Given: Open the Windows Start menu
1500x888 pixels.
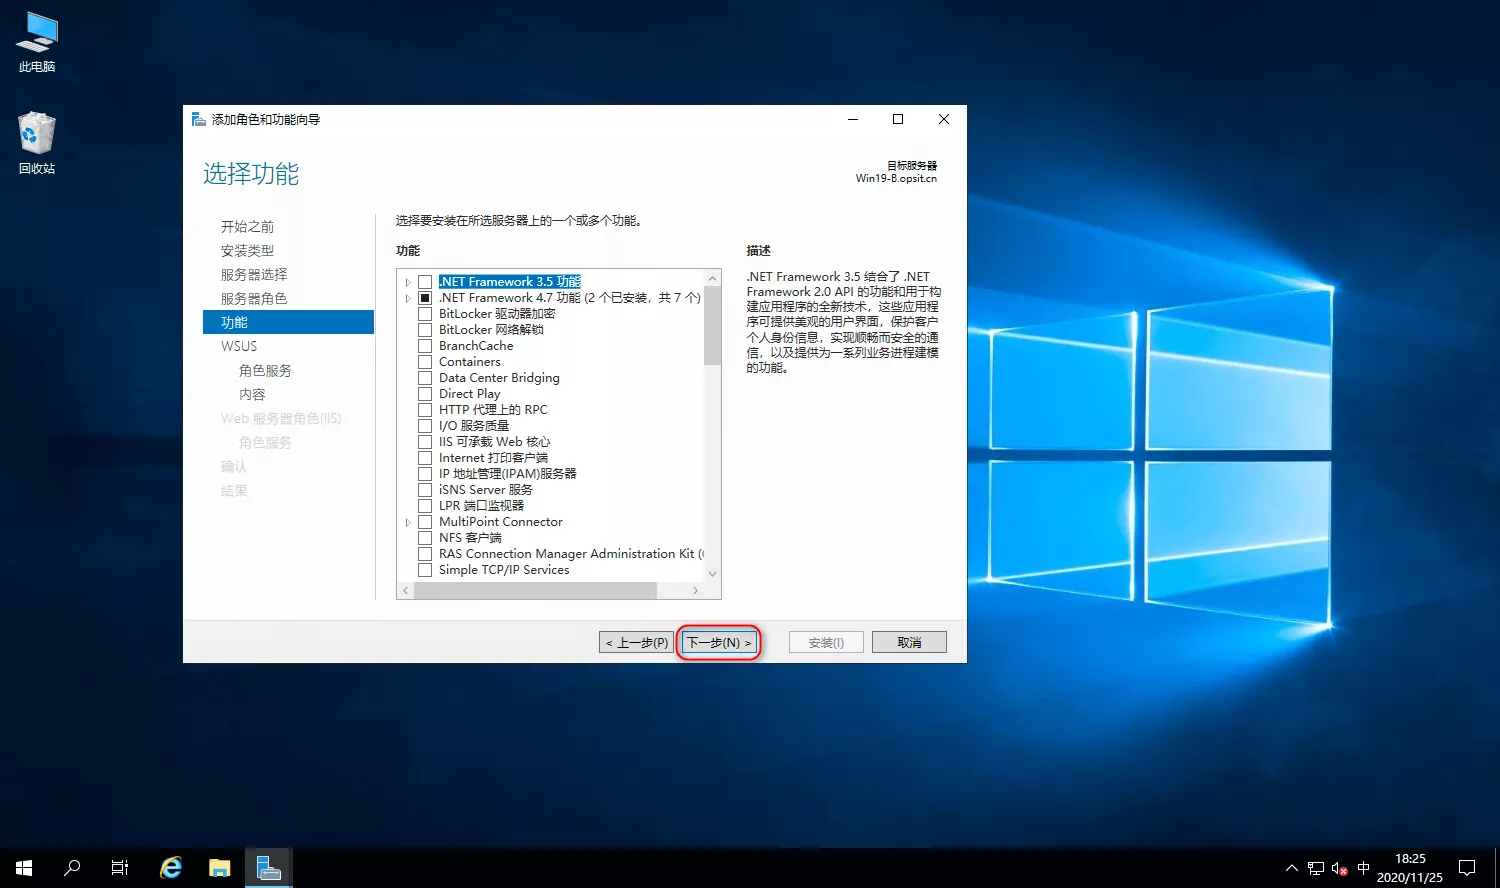Looking at the screenshot, I should click(x=24, y=867).
